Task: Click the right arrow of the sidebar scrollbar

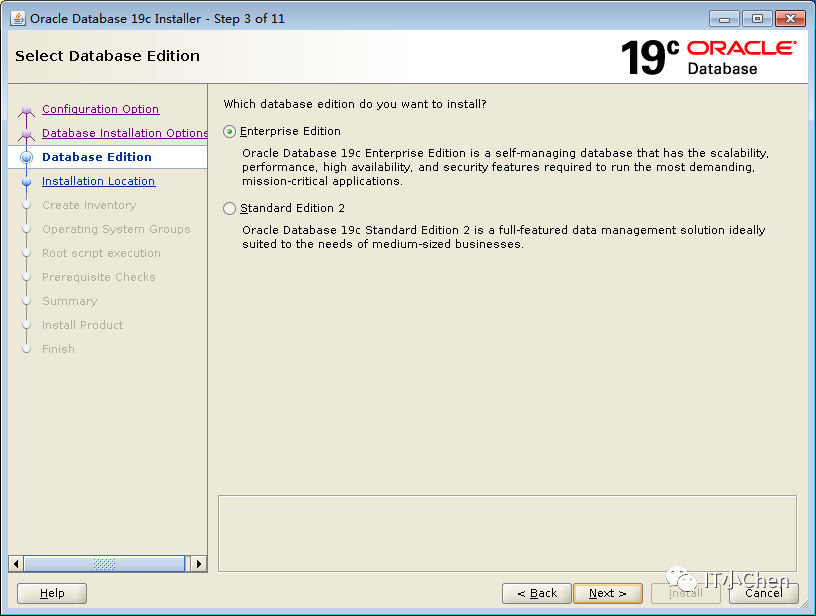Action: [x=199, y=564]
